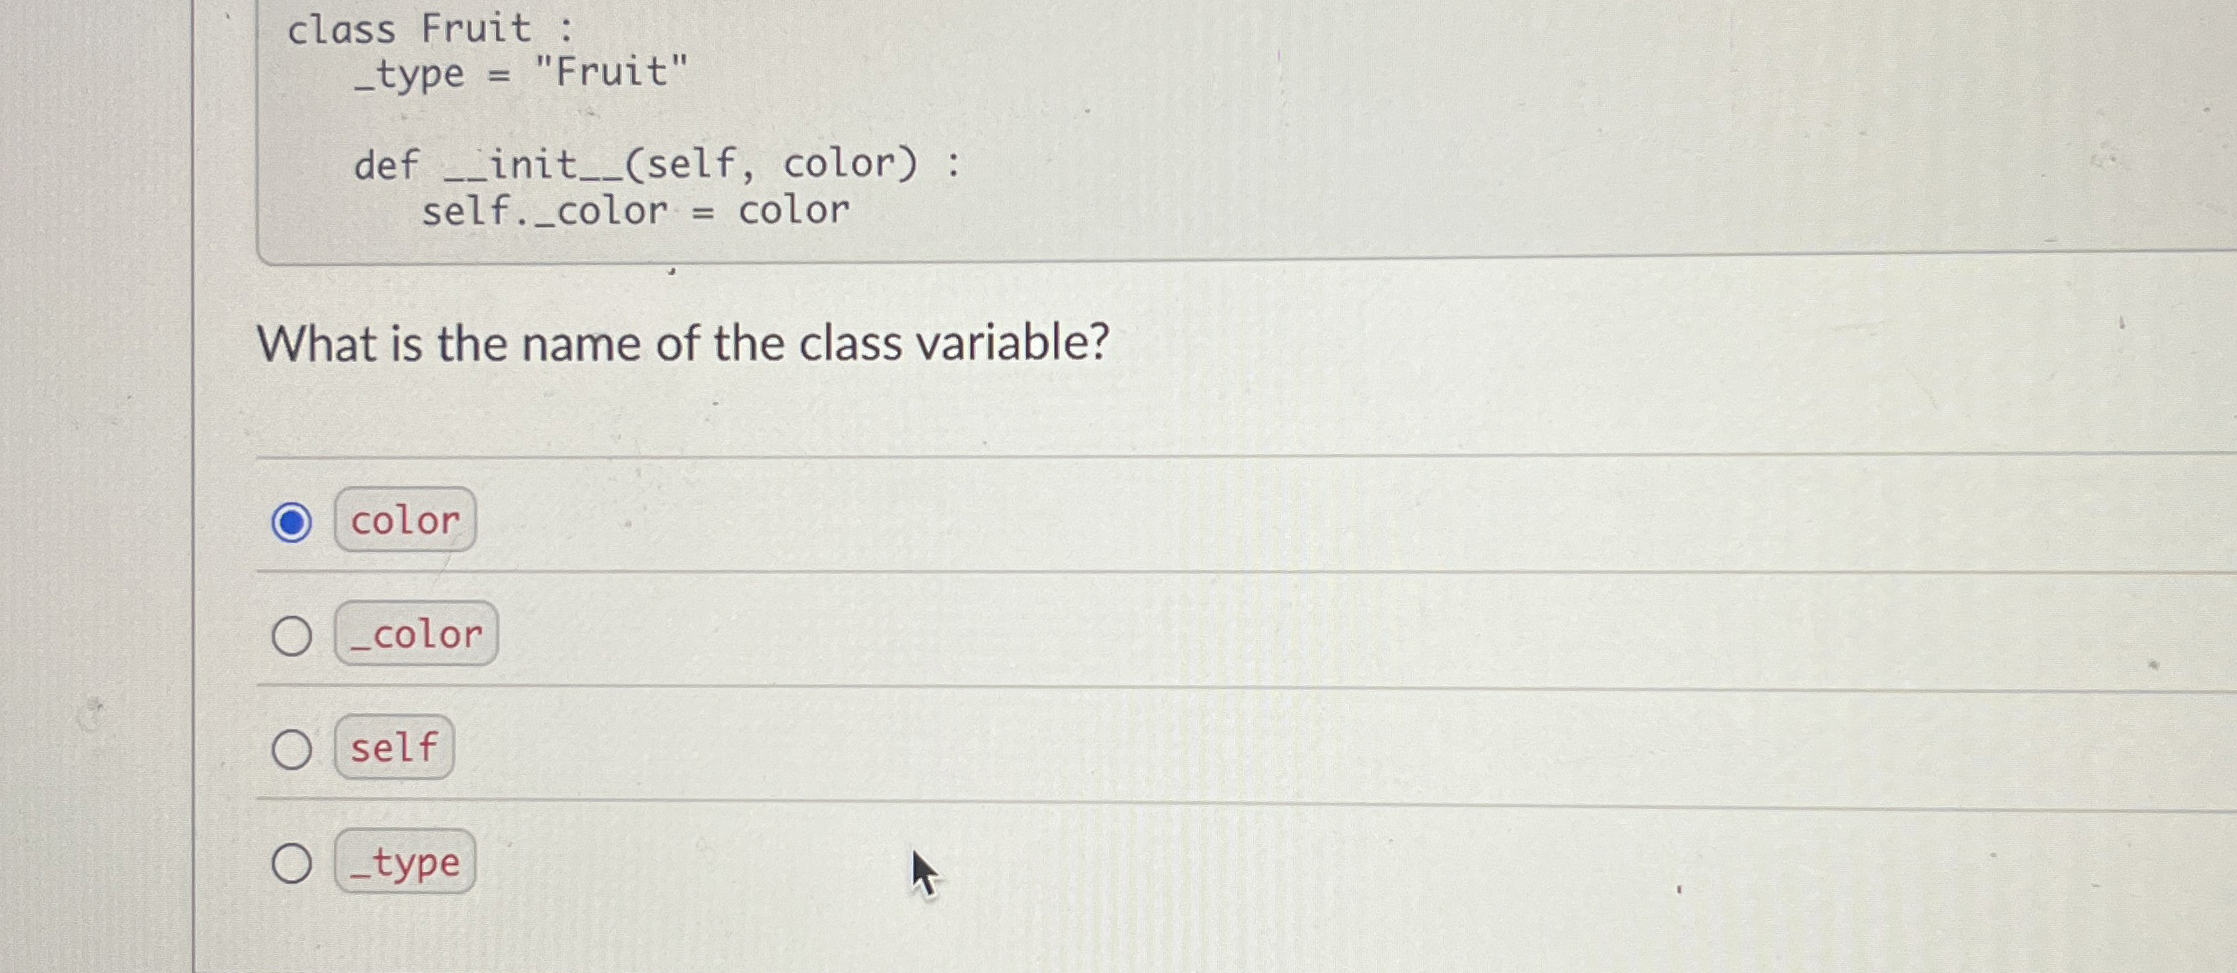2237x973 pixels.
Task: Click the _type = "Fruit" line
Action: (x=485, y=73)
